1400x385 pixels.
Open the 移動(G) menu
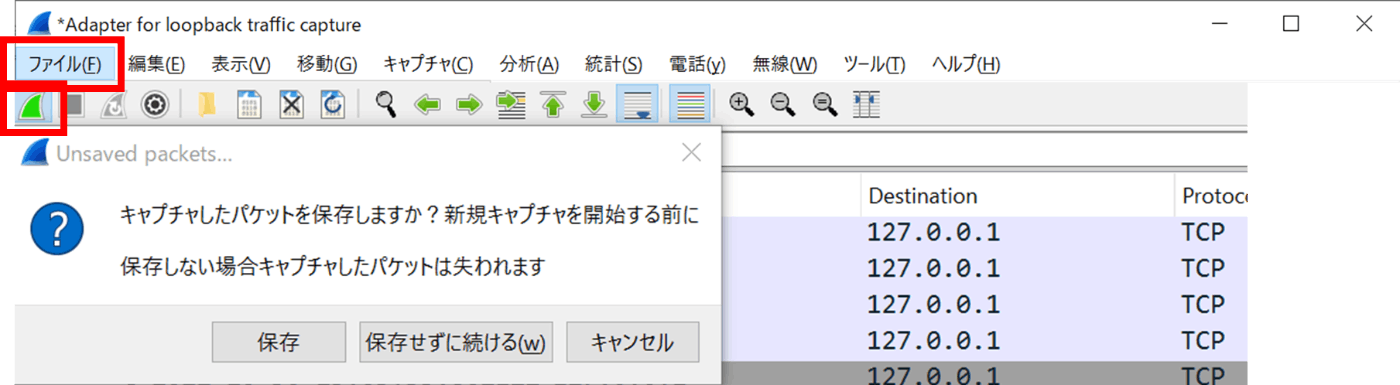tap(327, 65)
